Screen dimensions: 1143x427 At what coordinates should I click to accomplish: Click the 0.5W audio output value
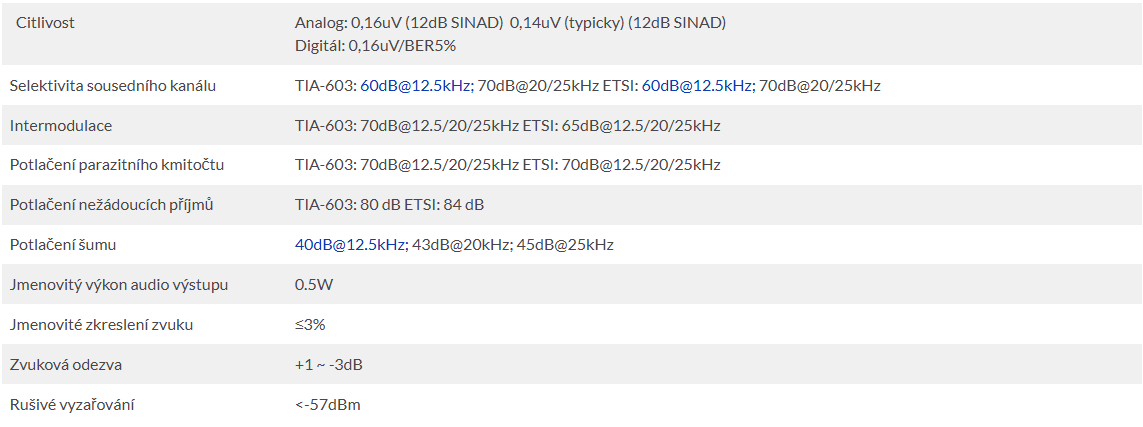click(313, 285)
